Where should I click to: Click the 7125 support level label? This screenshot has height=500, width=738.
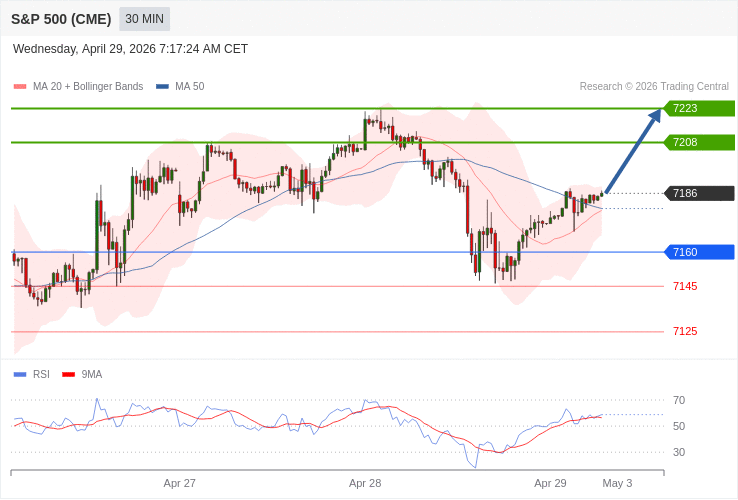tap(685, 331)
